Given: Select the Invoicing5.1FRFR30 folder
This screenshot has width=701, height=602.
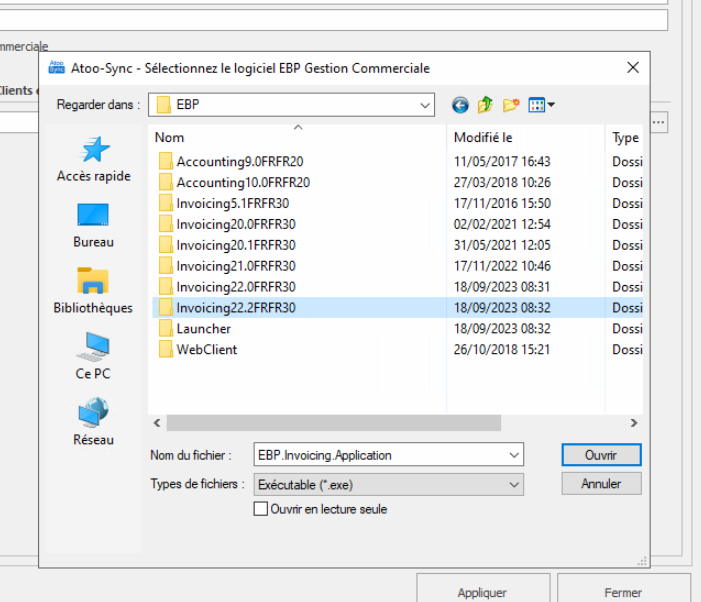Looking at the screenshot, I should 224,203.
